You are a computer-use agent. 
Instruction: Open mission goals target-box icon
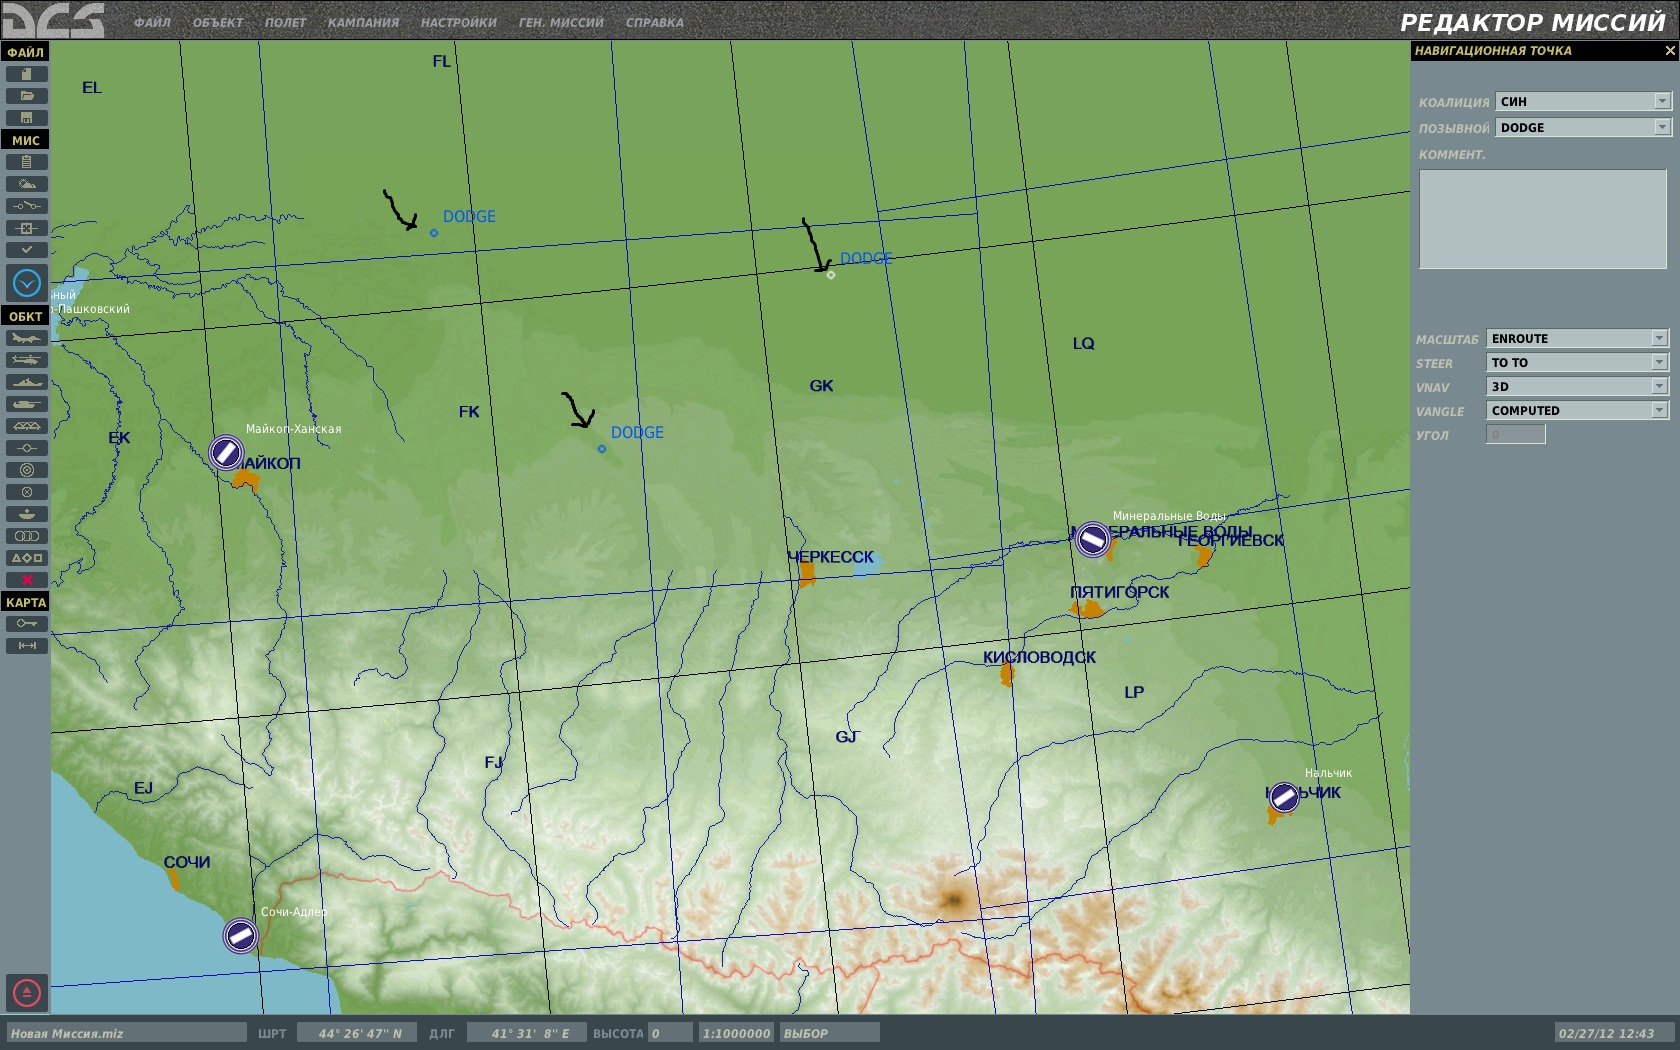pyautogui.click(x=26, y=228)
